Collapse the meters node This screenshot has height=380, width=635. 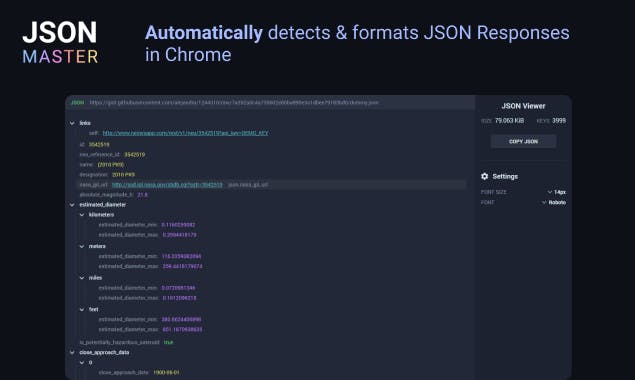pyautogui.click(x=82, y=246)
